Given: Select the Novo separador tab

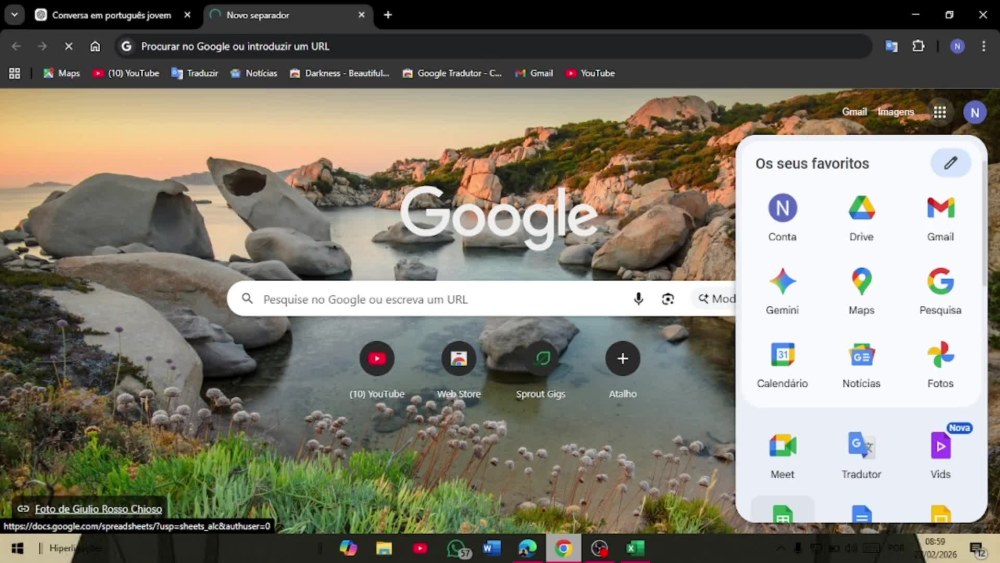Looking at the screenshot, I should [x=287, y=15].
